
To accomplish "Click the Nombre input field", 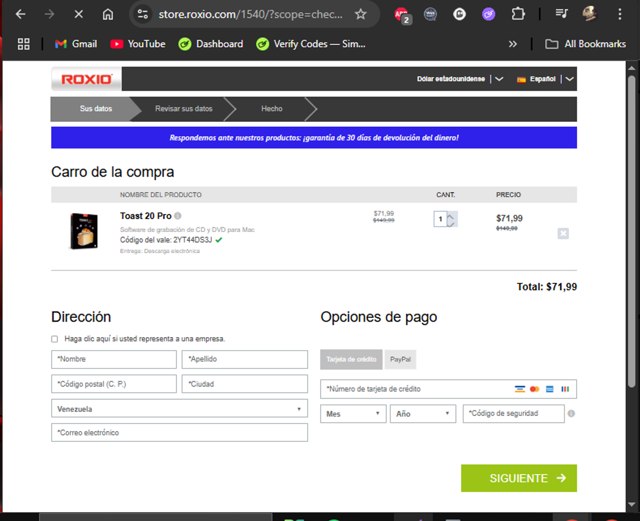I will coord(114,359).
